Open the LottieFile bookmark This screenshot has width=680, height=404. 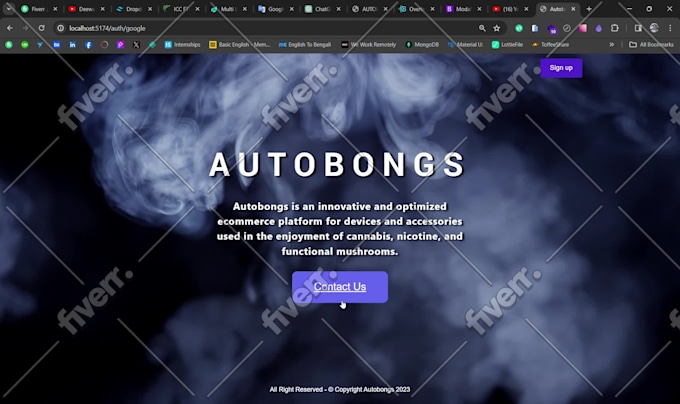(507, 45)
